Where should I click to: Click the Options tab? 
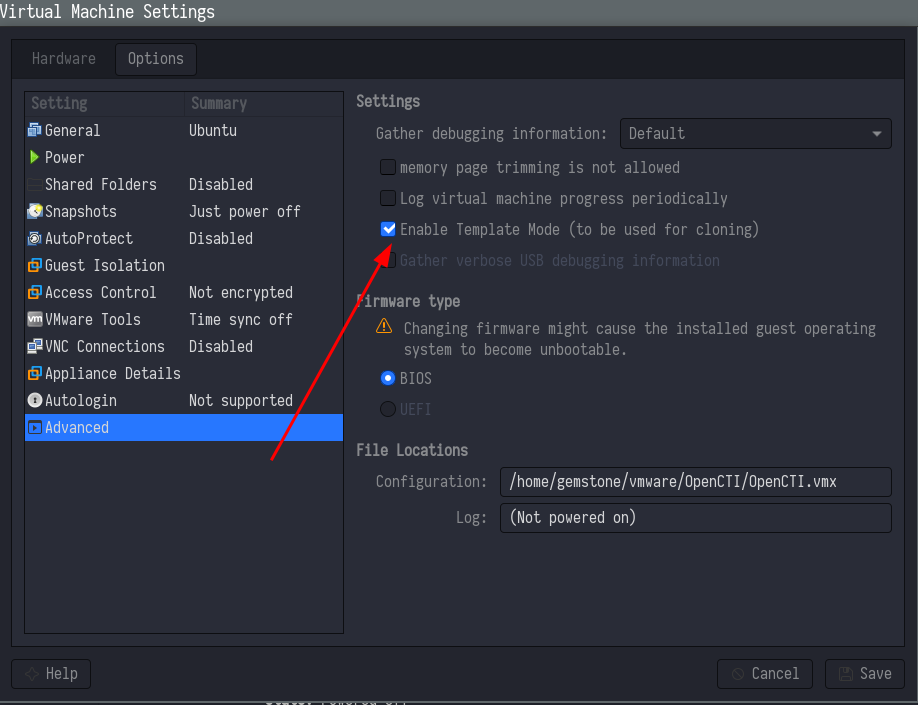tap(155, 59)
